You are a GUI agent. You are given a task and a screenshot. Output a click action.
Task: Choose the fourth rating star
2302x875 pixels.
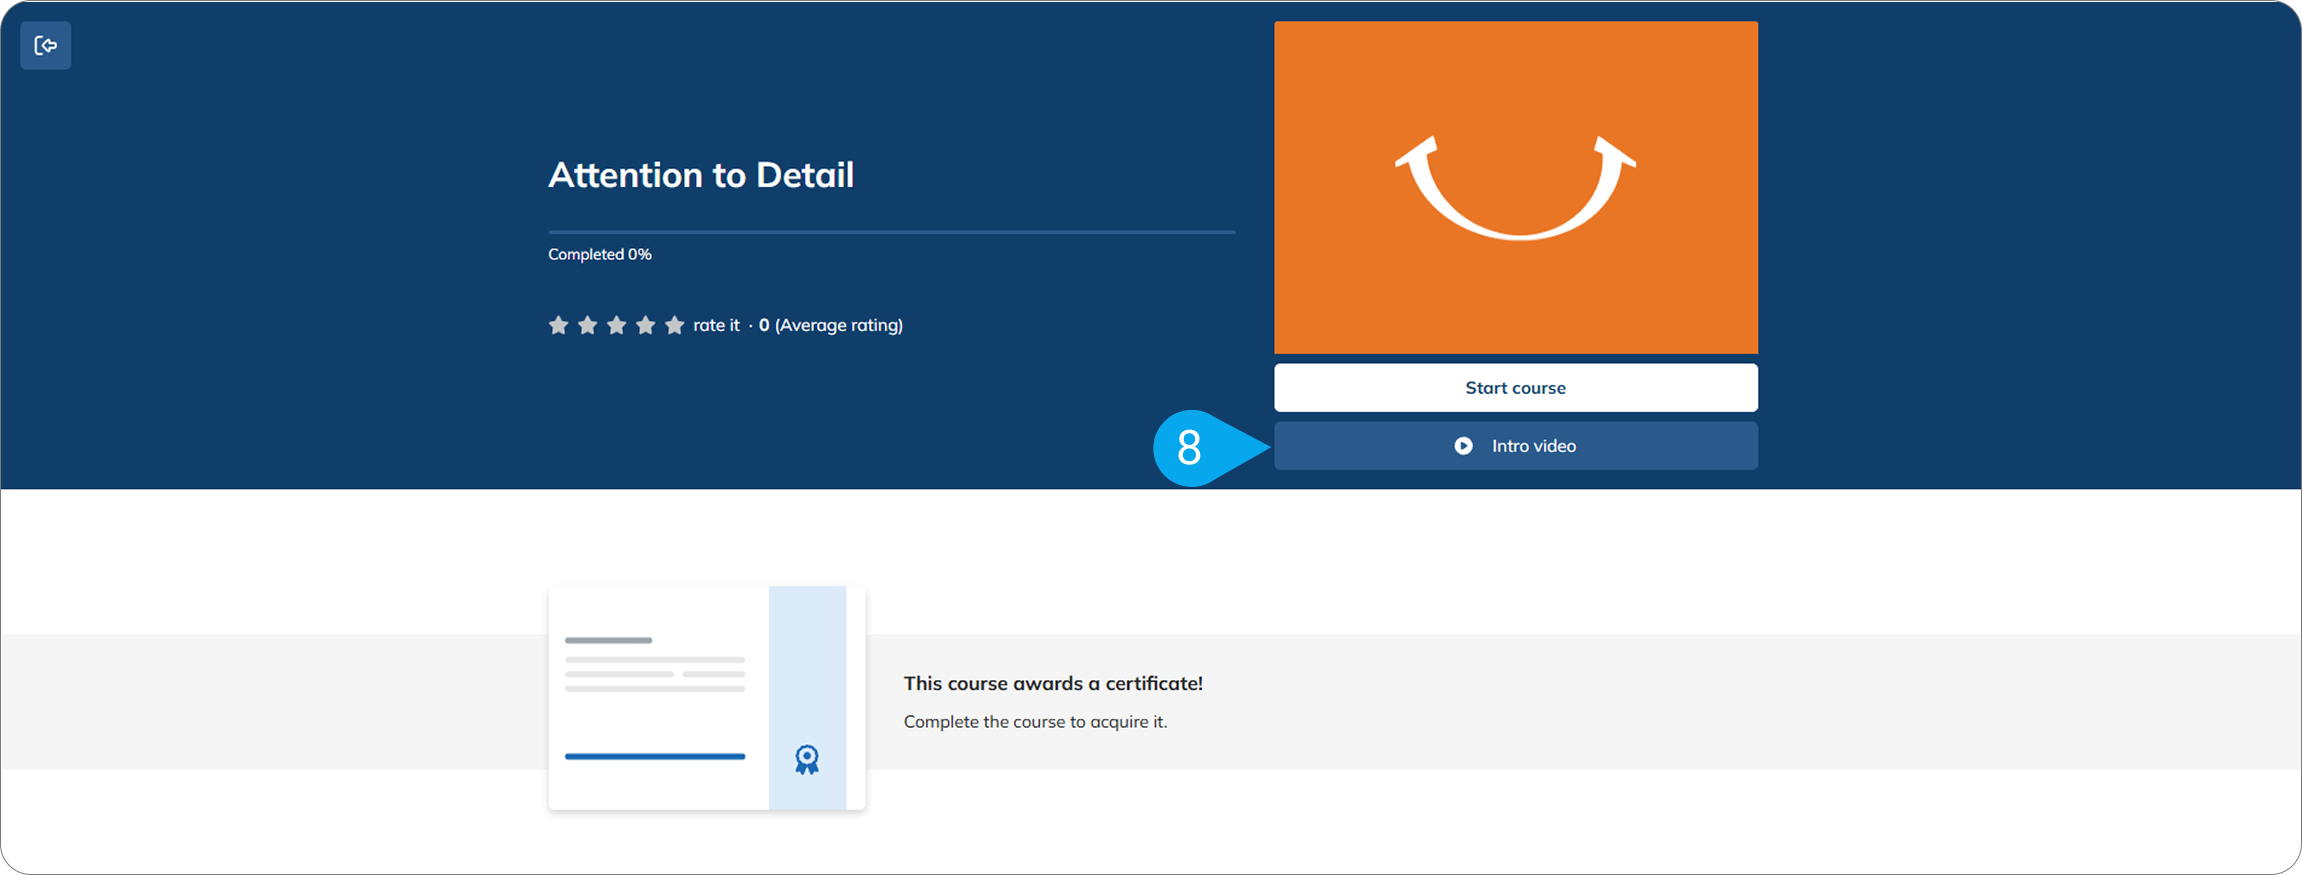click(645, 325)
